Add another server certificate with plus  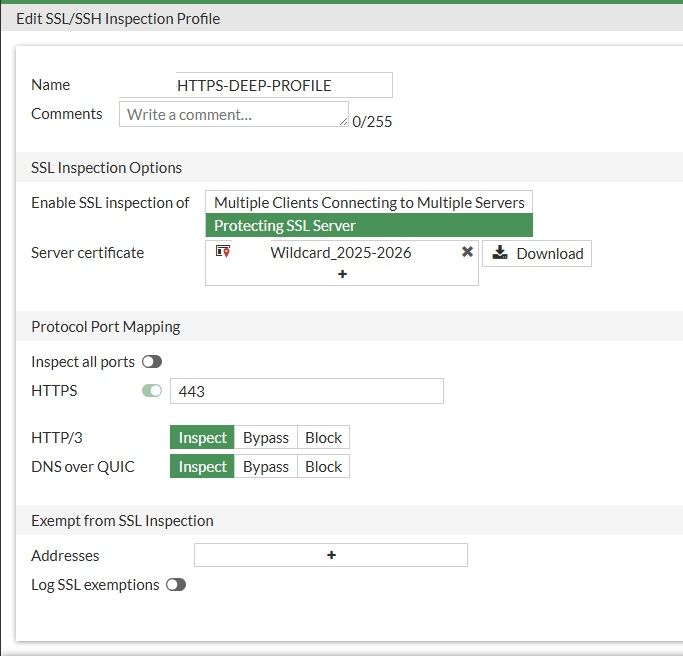[342, 273]
